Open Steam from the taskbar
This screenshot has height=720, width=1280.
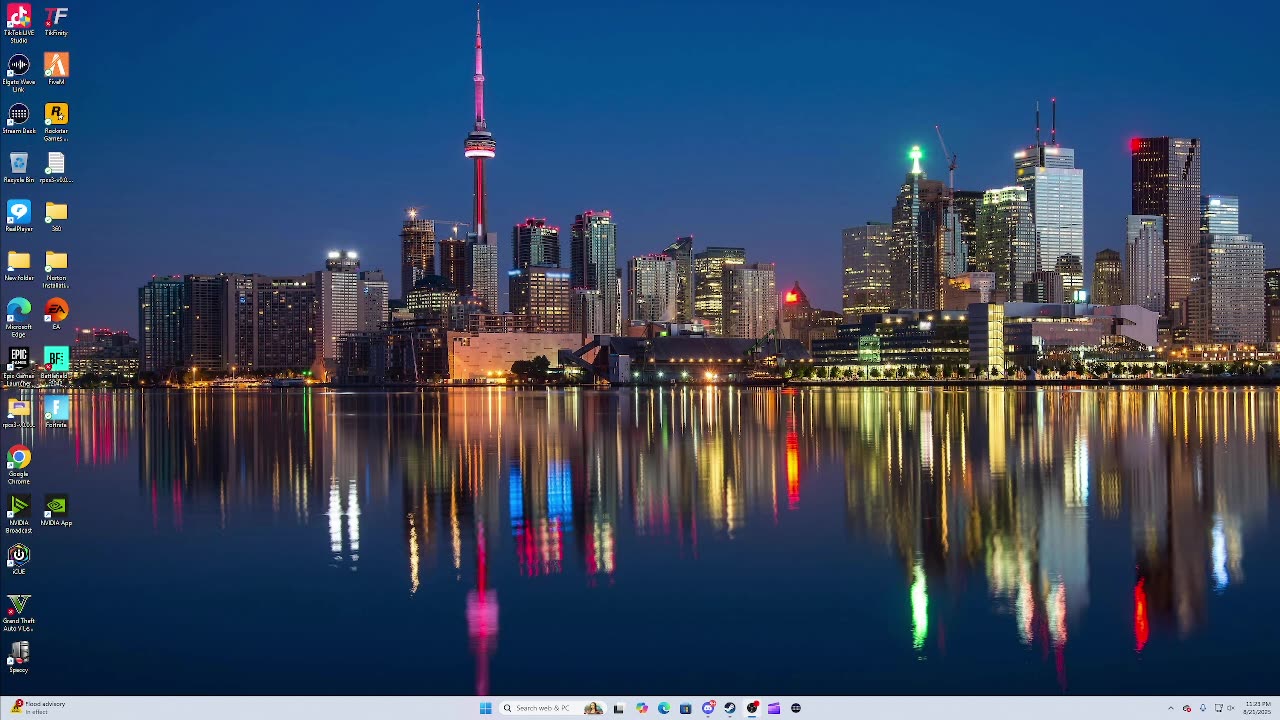730,708
